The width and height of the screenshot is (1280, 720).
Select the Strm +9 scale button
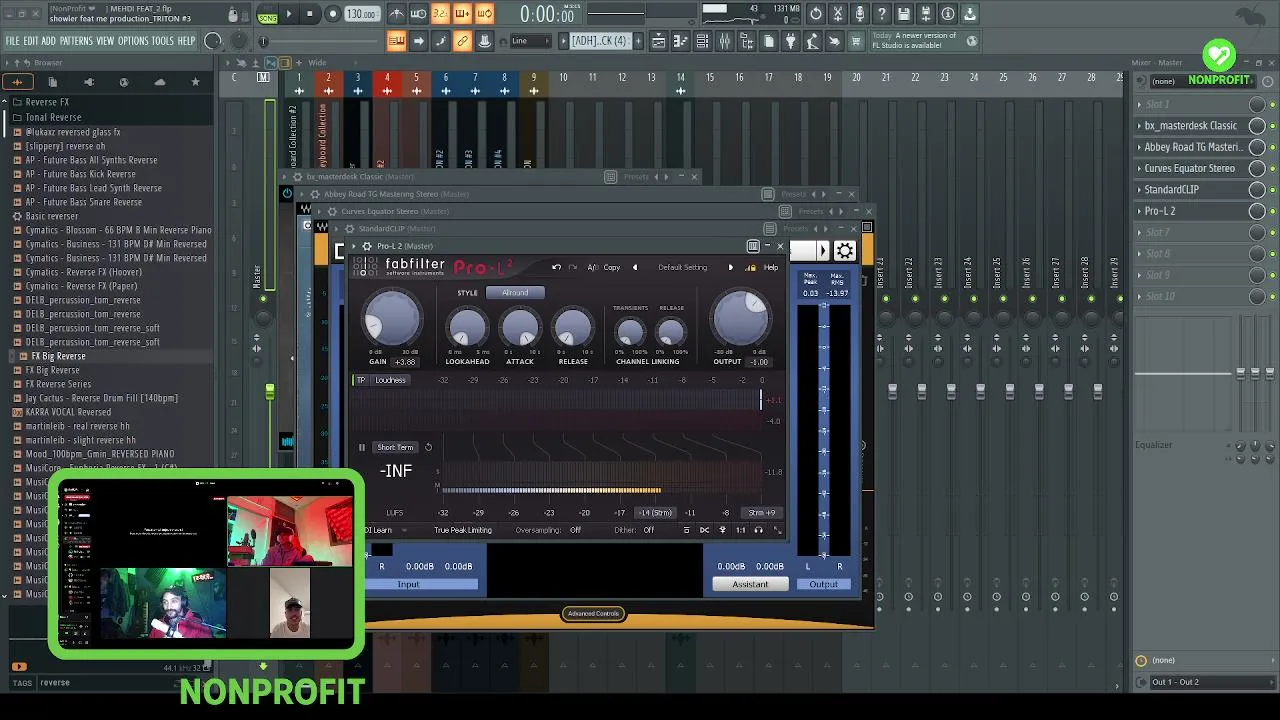(x=762, y=513)
